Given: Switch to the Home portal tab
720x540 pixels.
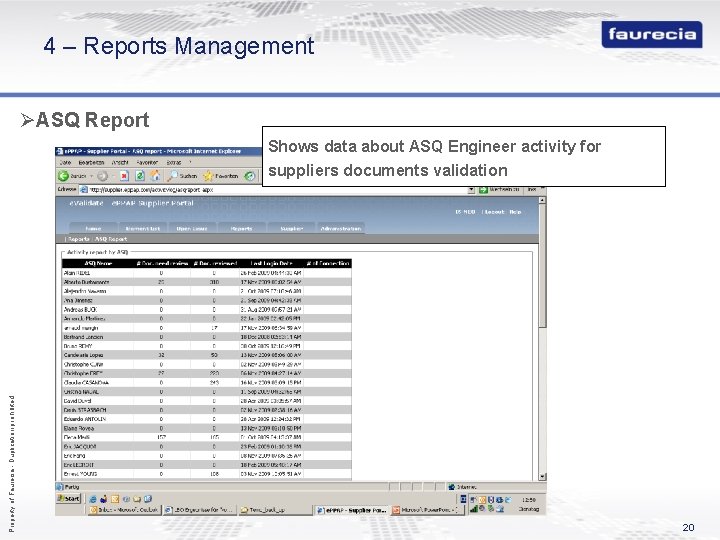Looking at the screenshot, I should 93,228.
